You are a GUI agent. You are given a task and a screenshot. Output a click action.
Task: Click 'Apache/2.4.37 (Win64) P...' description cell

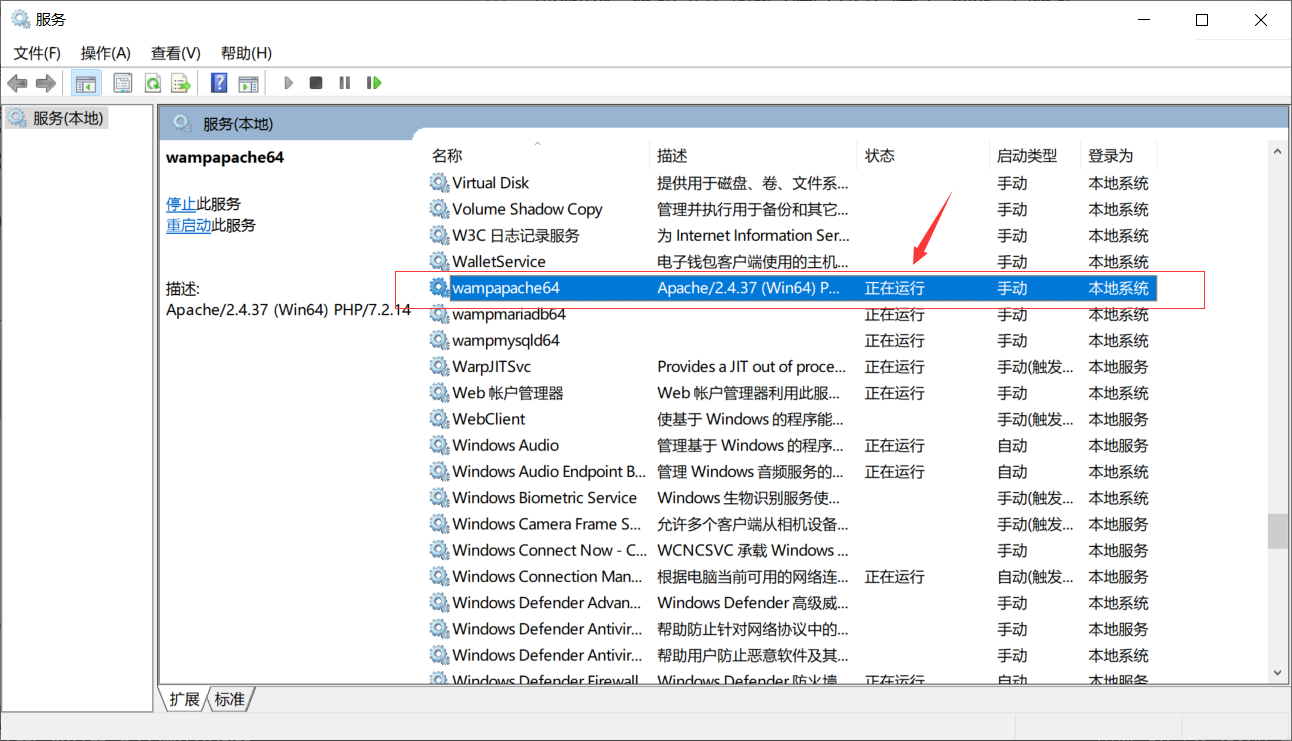[x=749, y=288]
